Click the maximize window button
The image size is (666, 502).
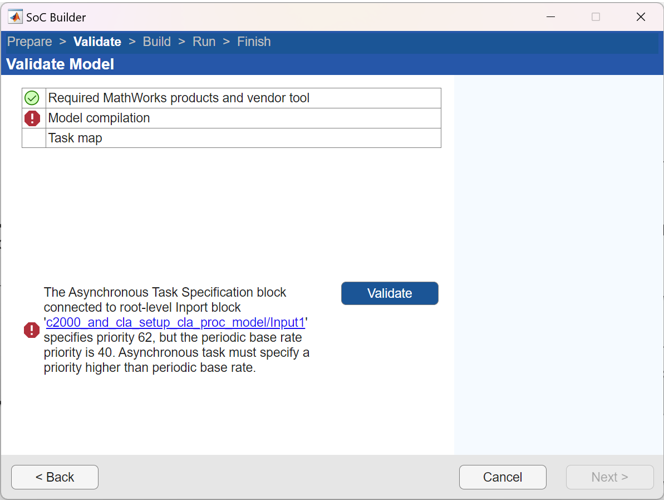click(596, 17)
